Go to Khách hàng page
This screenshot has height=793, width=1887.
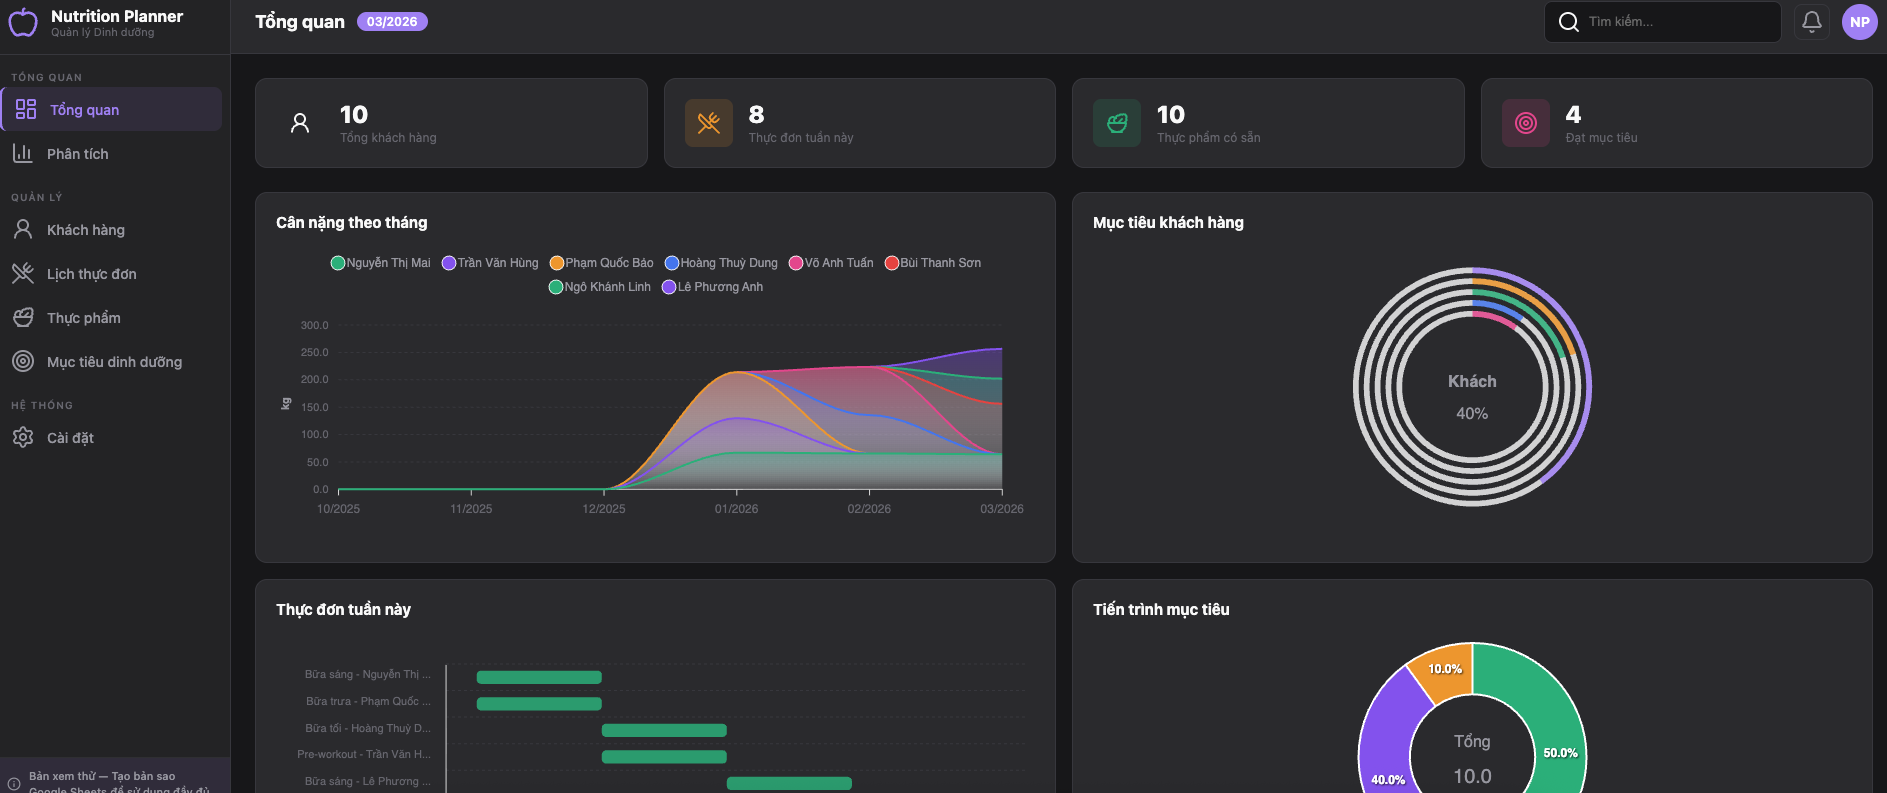85,230
